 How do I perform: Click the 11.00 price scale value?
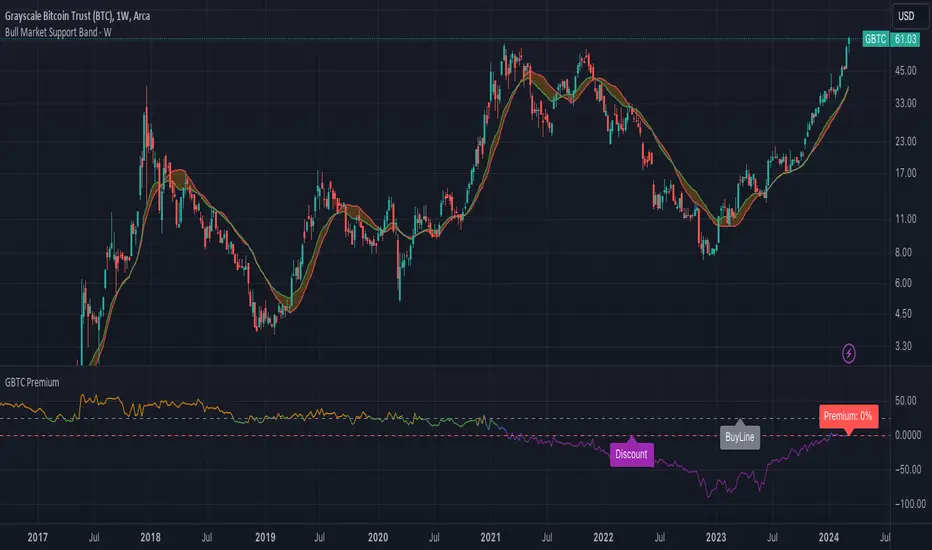click(x=905, y=219)
